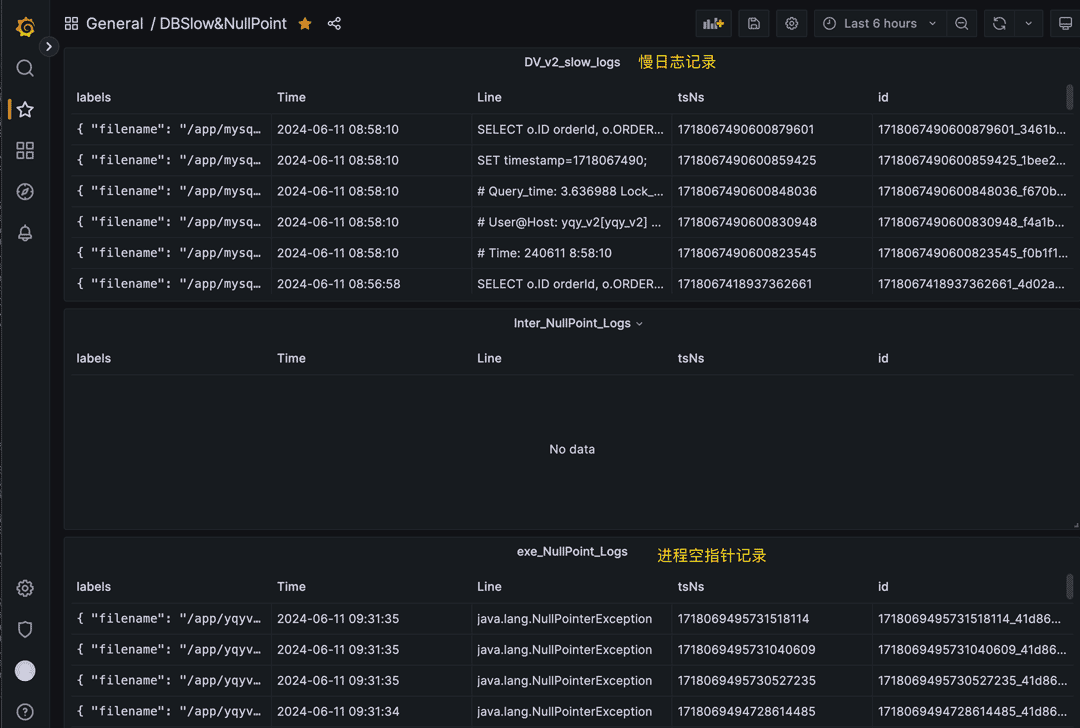Click the 'No data' message in Inter_NullPoint_Logs
Image resolution: width=1080 pixels, height=728 pixels.
pos(572,449)
